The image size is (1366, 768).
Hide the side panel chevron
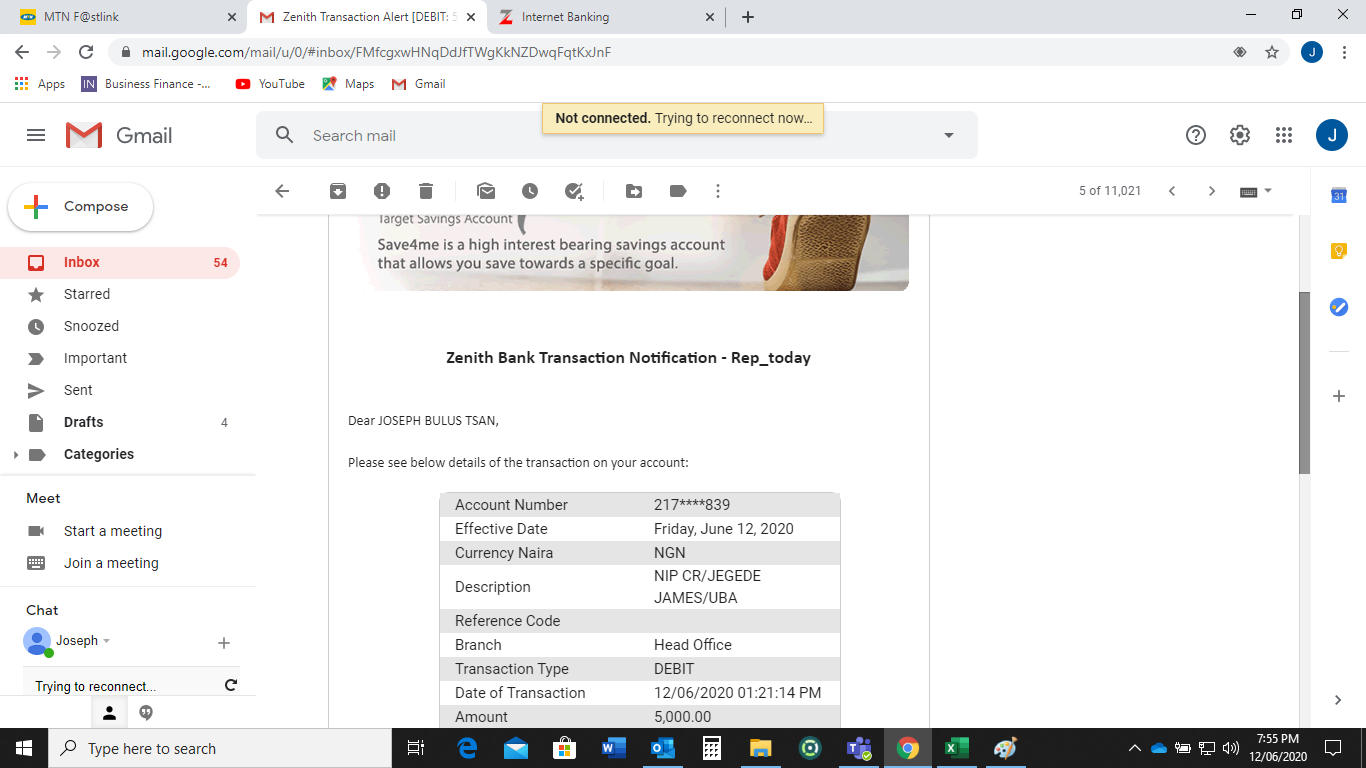pyautogui.click(x=1338, y=700)
